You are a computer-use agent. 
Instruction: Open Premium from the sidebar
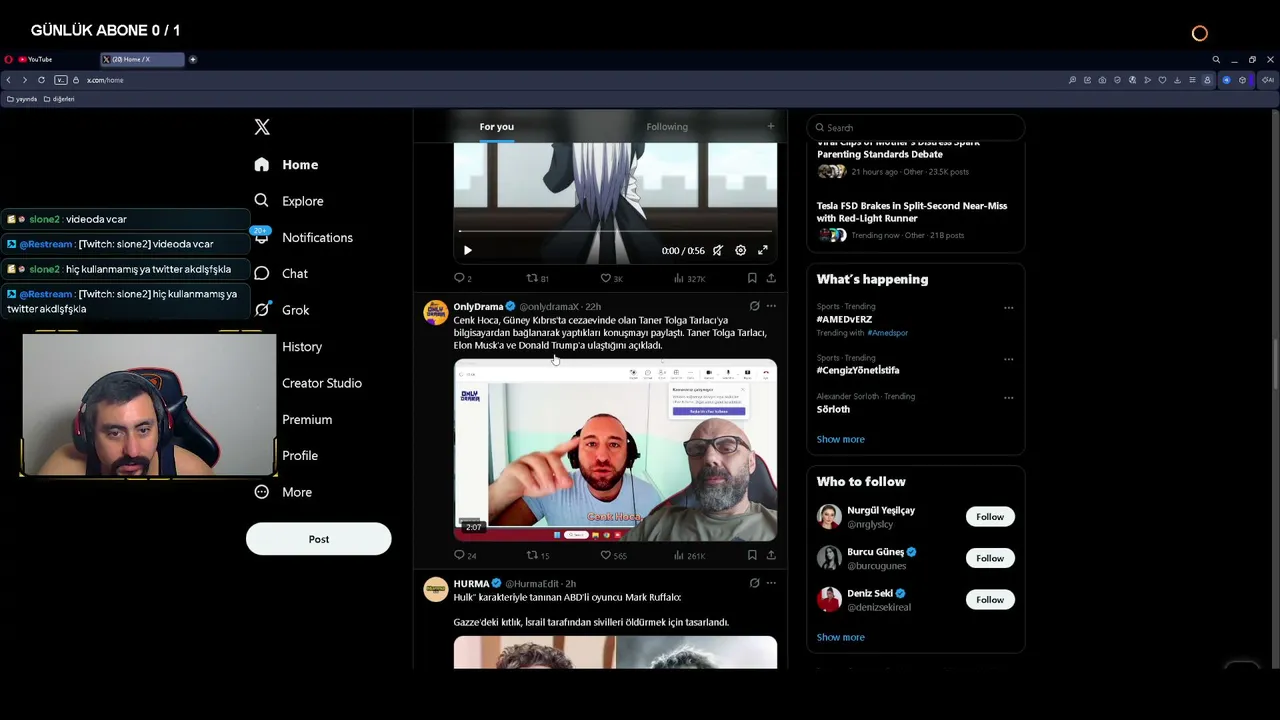[x=307, y=419]
